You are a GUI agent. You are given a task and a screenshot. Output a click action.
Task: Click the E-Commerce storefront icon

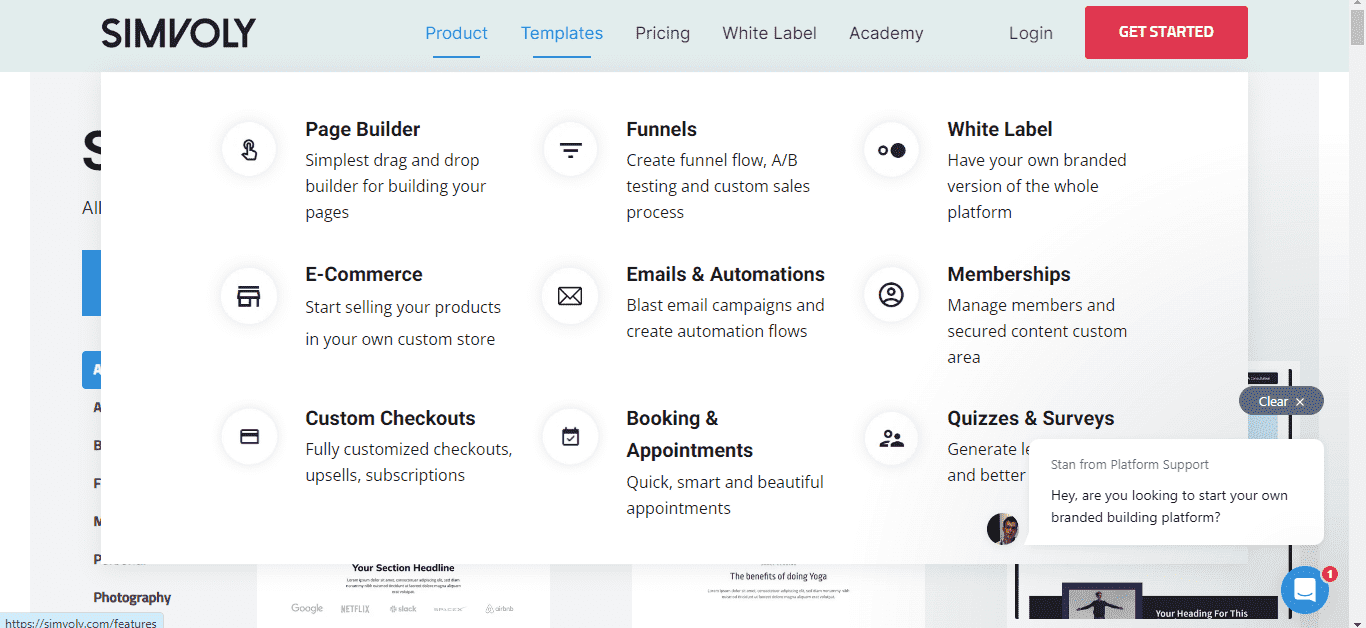click(x=249, y=296)
